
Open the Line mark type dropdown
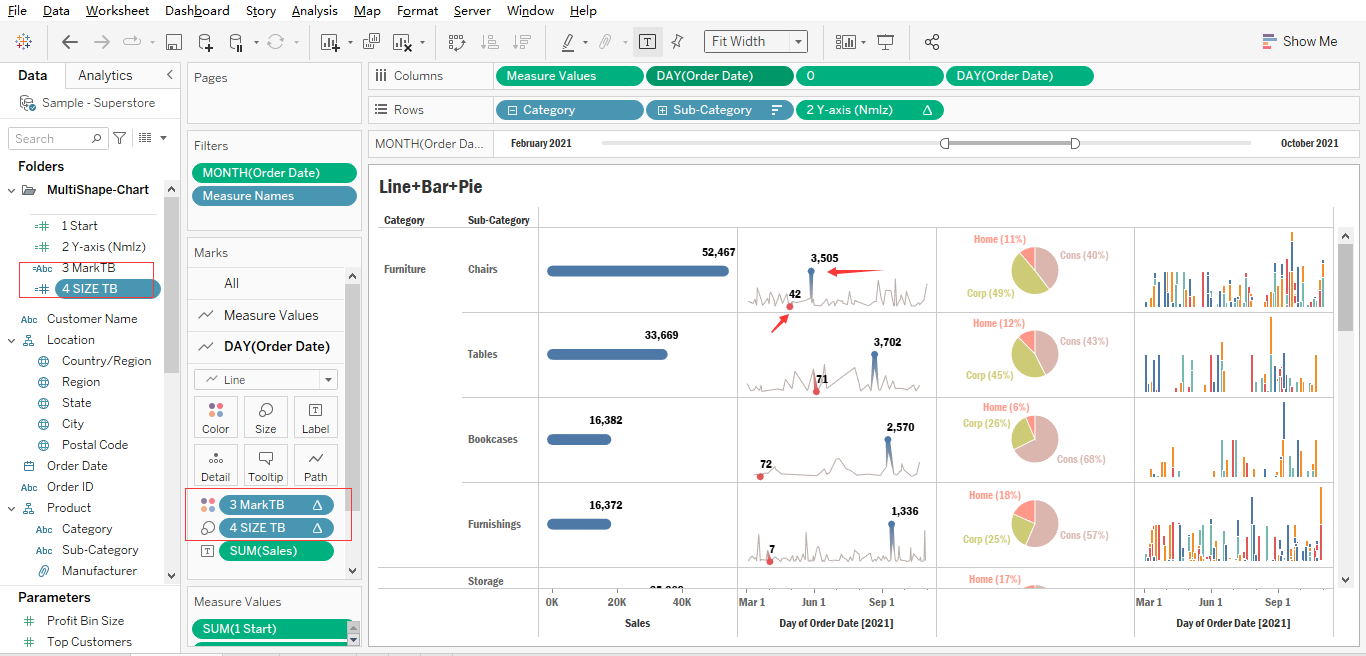click(328, 379)
